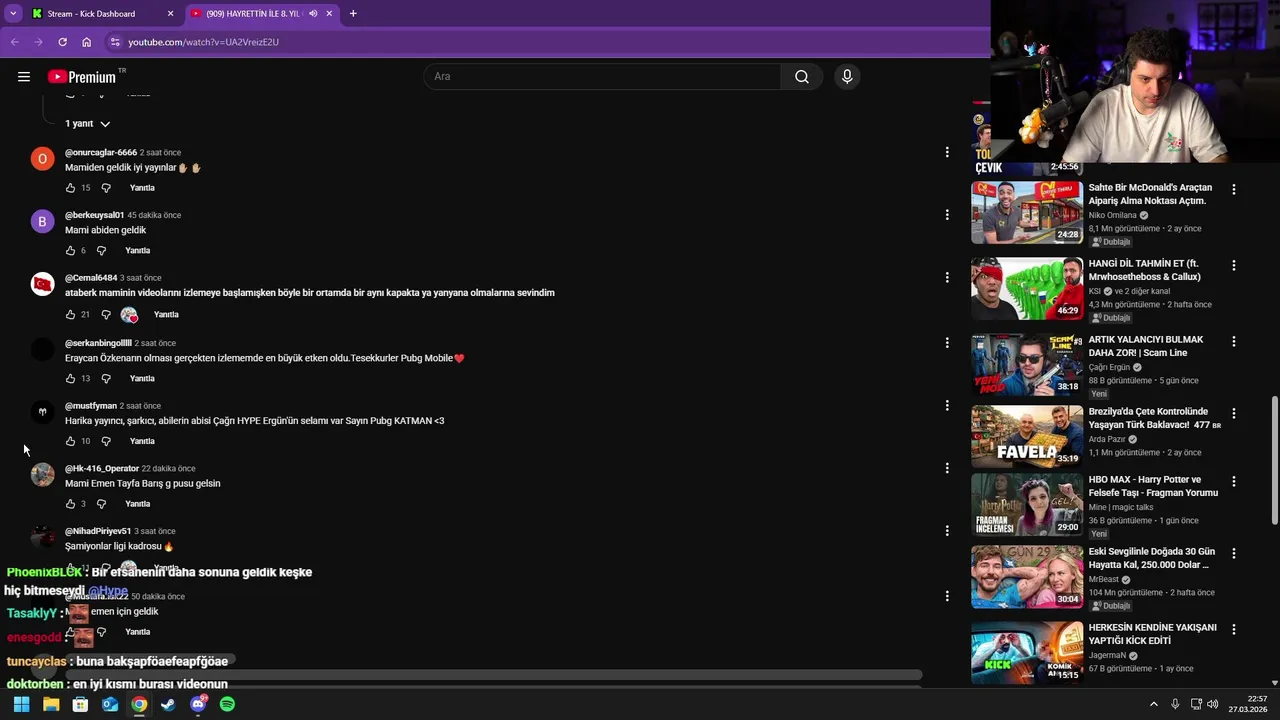Open 'ARTIK YALANCIYI BULMAK DAHA ZOR' video title
This screenshot has height=720, width=1280.
(x=1146, y=346)
